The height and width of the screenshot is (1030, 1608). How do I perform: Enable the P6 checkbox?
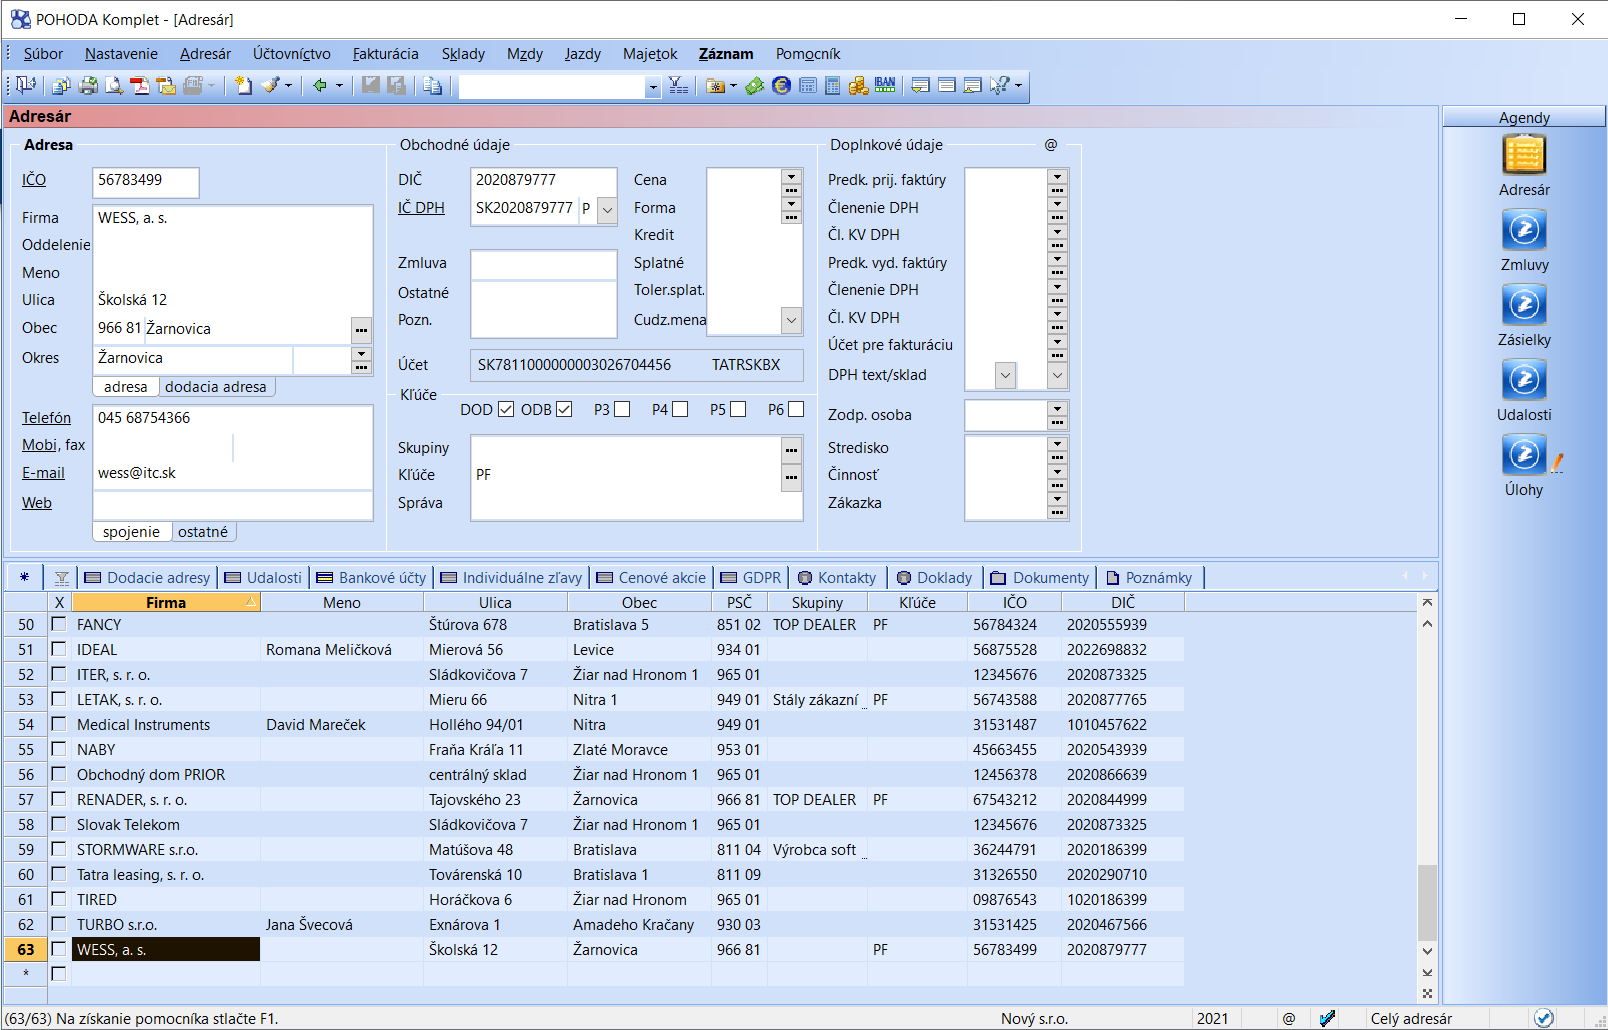(796, 409)
